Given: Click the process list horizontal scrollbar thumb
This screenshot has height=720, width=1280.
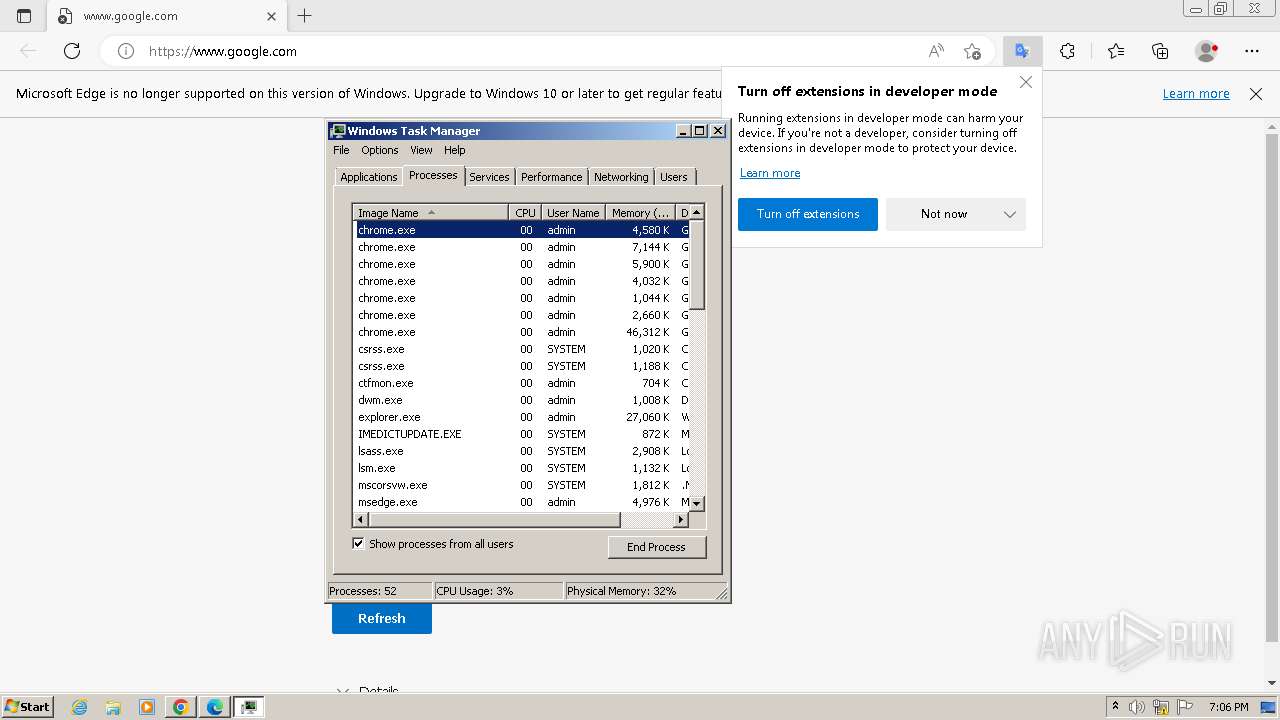Looking at the screenshot, I should click(x=495, y=520).
